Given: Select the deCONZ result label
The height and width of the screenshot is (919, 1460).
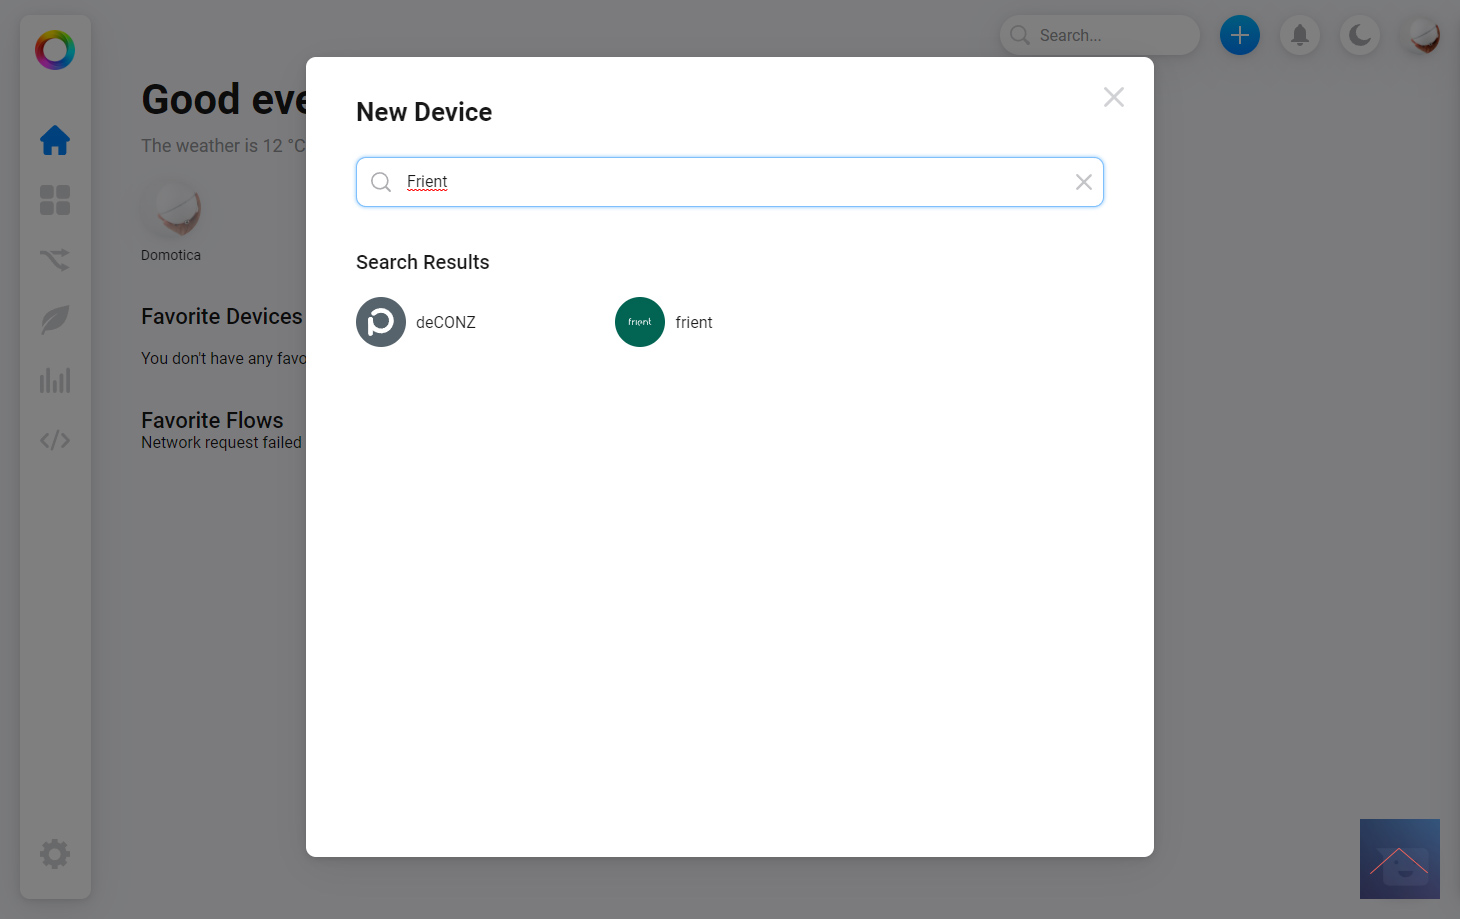Looking at the screenshot, I should (446, 322).
